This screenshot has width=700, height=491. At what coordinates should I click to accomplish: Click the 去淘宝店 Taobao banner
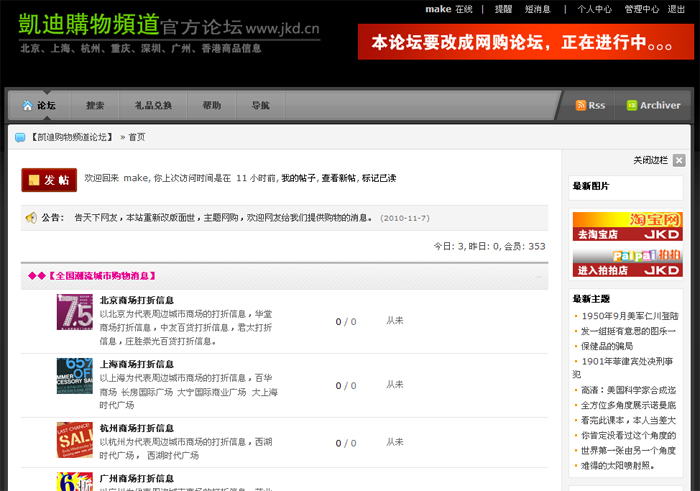pyautogui.click(x=627, y=226)
